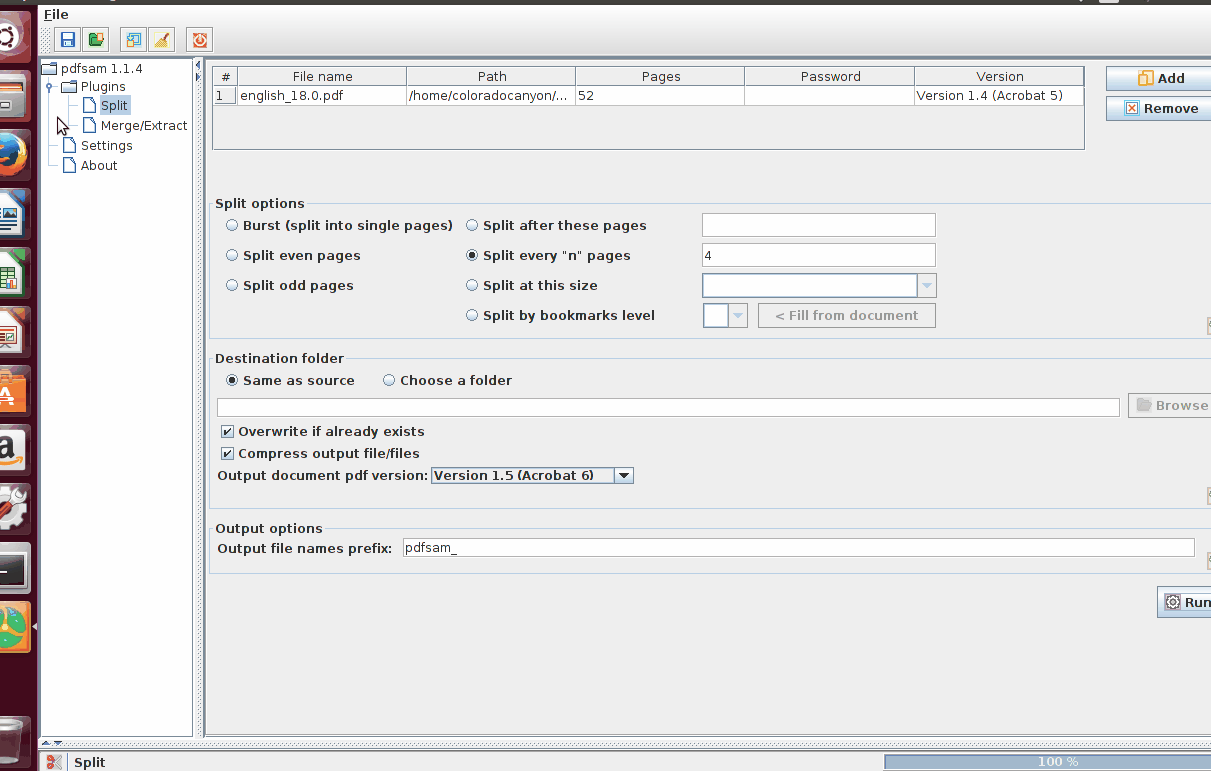Click the Password cell of english_18.0.pdf
Image resolution: width=1211 pixels, height=771 pixels.
tap(829, 96)
